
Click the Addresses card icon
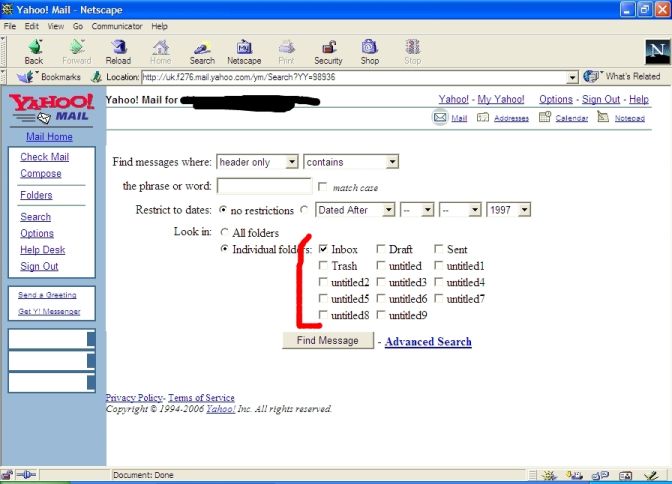pyautogui.click(x=483, y=117)
